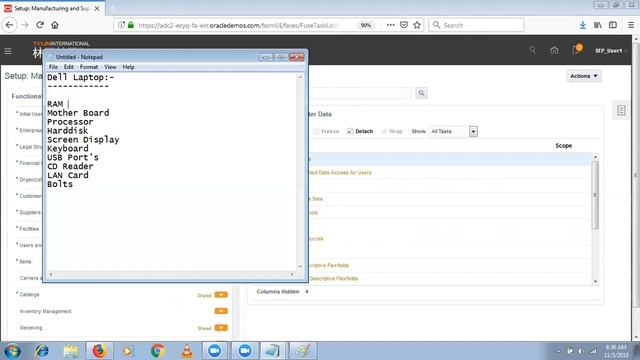This screenshot has width=640, height=360.
Task: Click the task search magnifier button
Action: point(421,93)
